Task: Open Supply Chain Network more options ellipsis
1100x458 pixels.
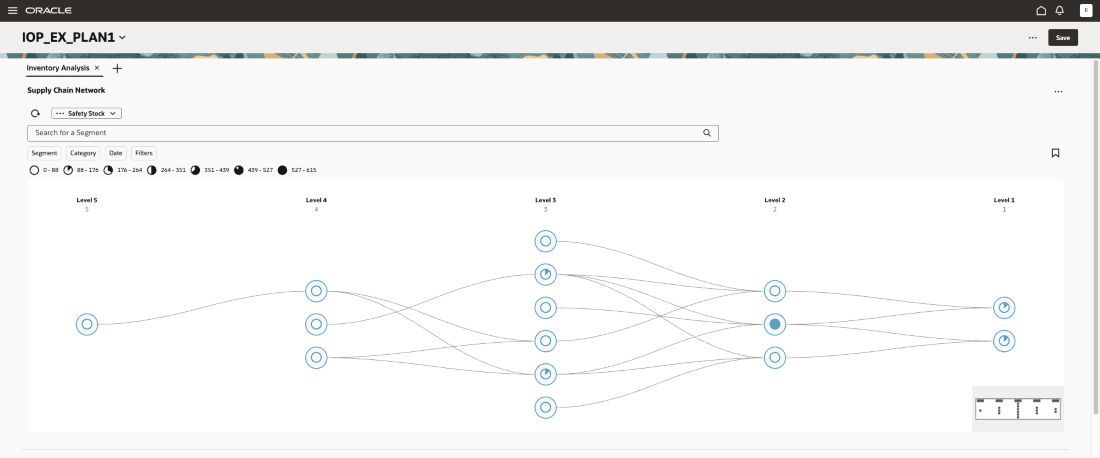Action: (1058, 92)
